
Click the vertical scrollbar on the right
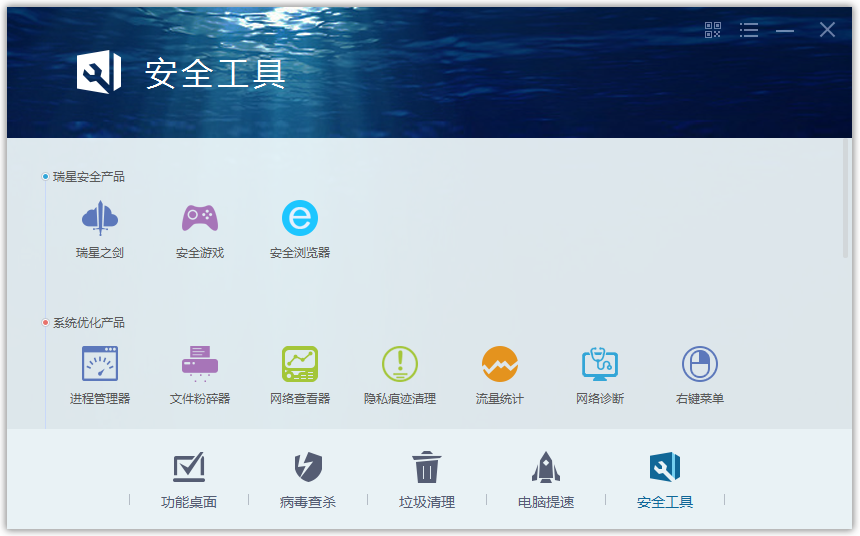point(845,199)
